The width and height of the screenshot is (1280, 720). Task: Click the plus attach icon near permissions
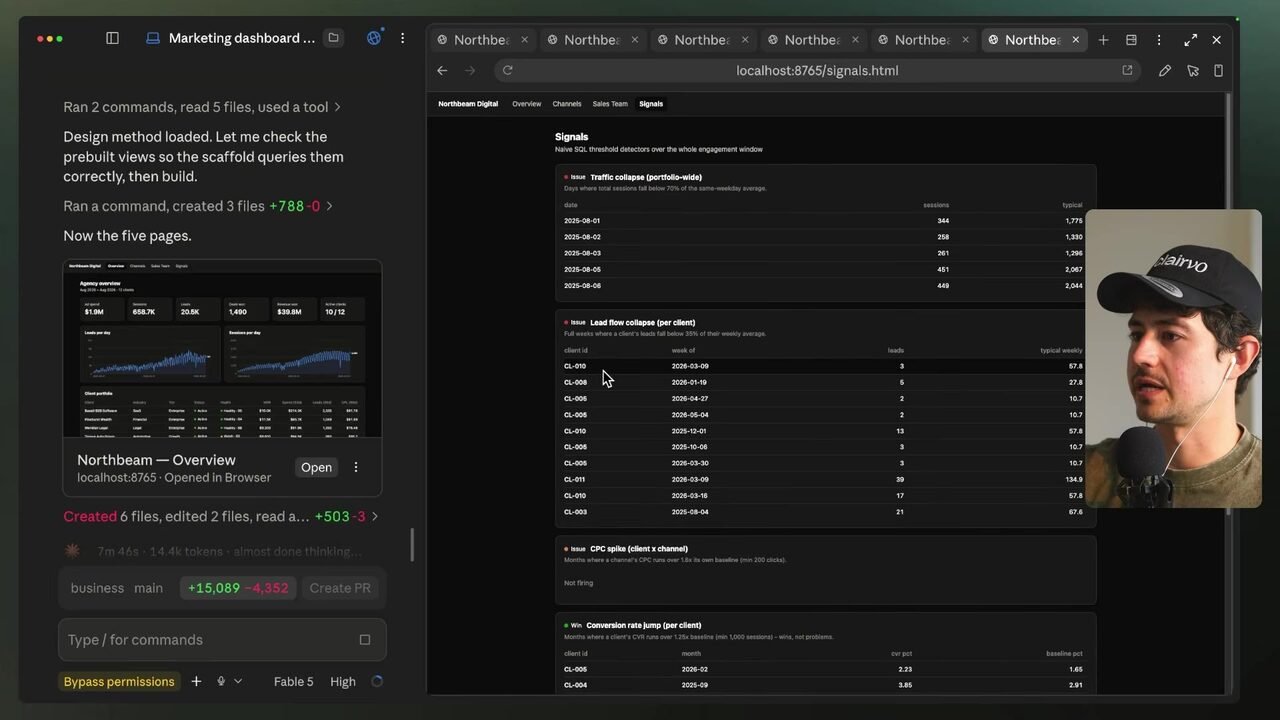[x=196, y=681]
